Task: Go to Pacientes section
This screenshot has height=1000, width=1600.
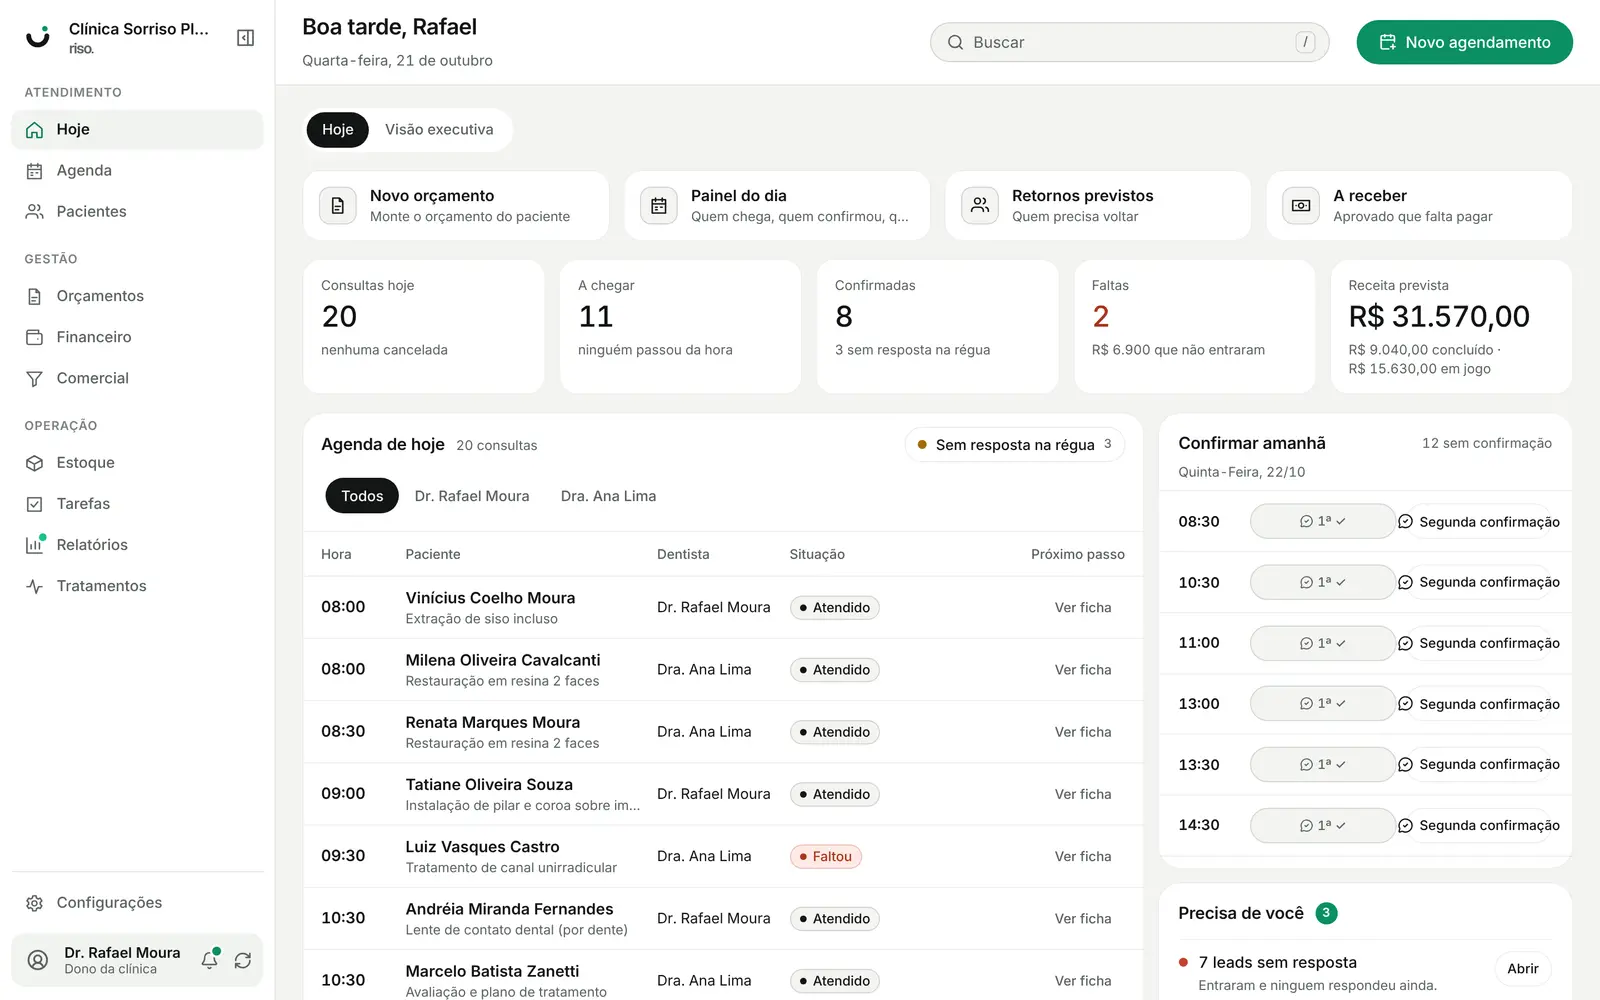Action: [x=137, y=212]
